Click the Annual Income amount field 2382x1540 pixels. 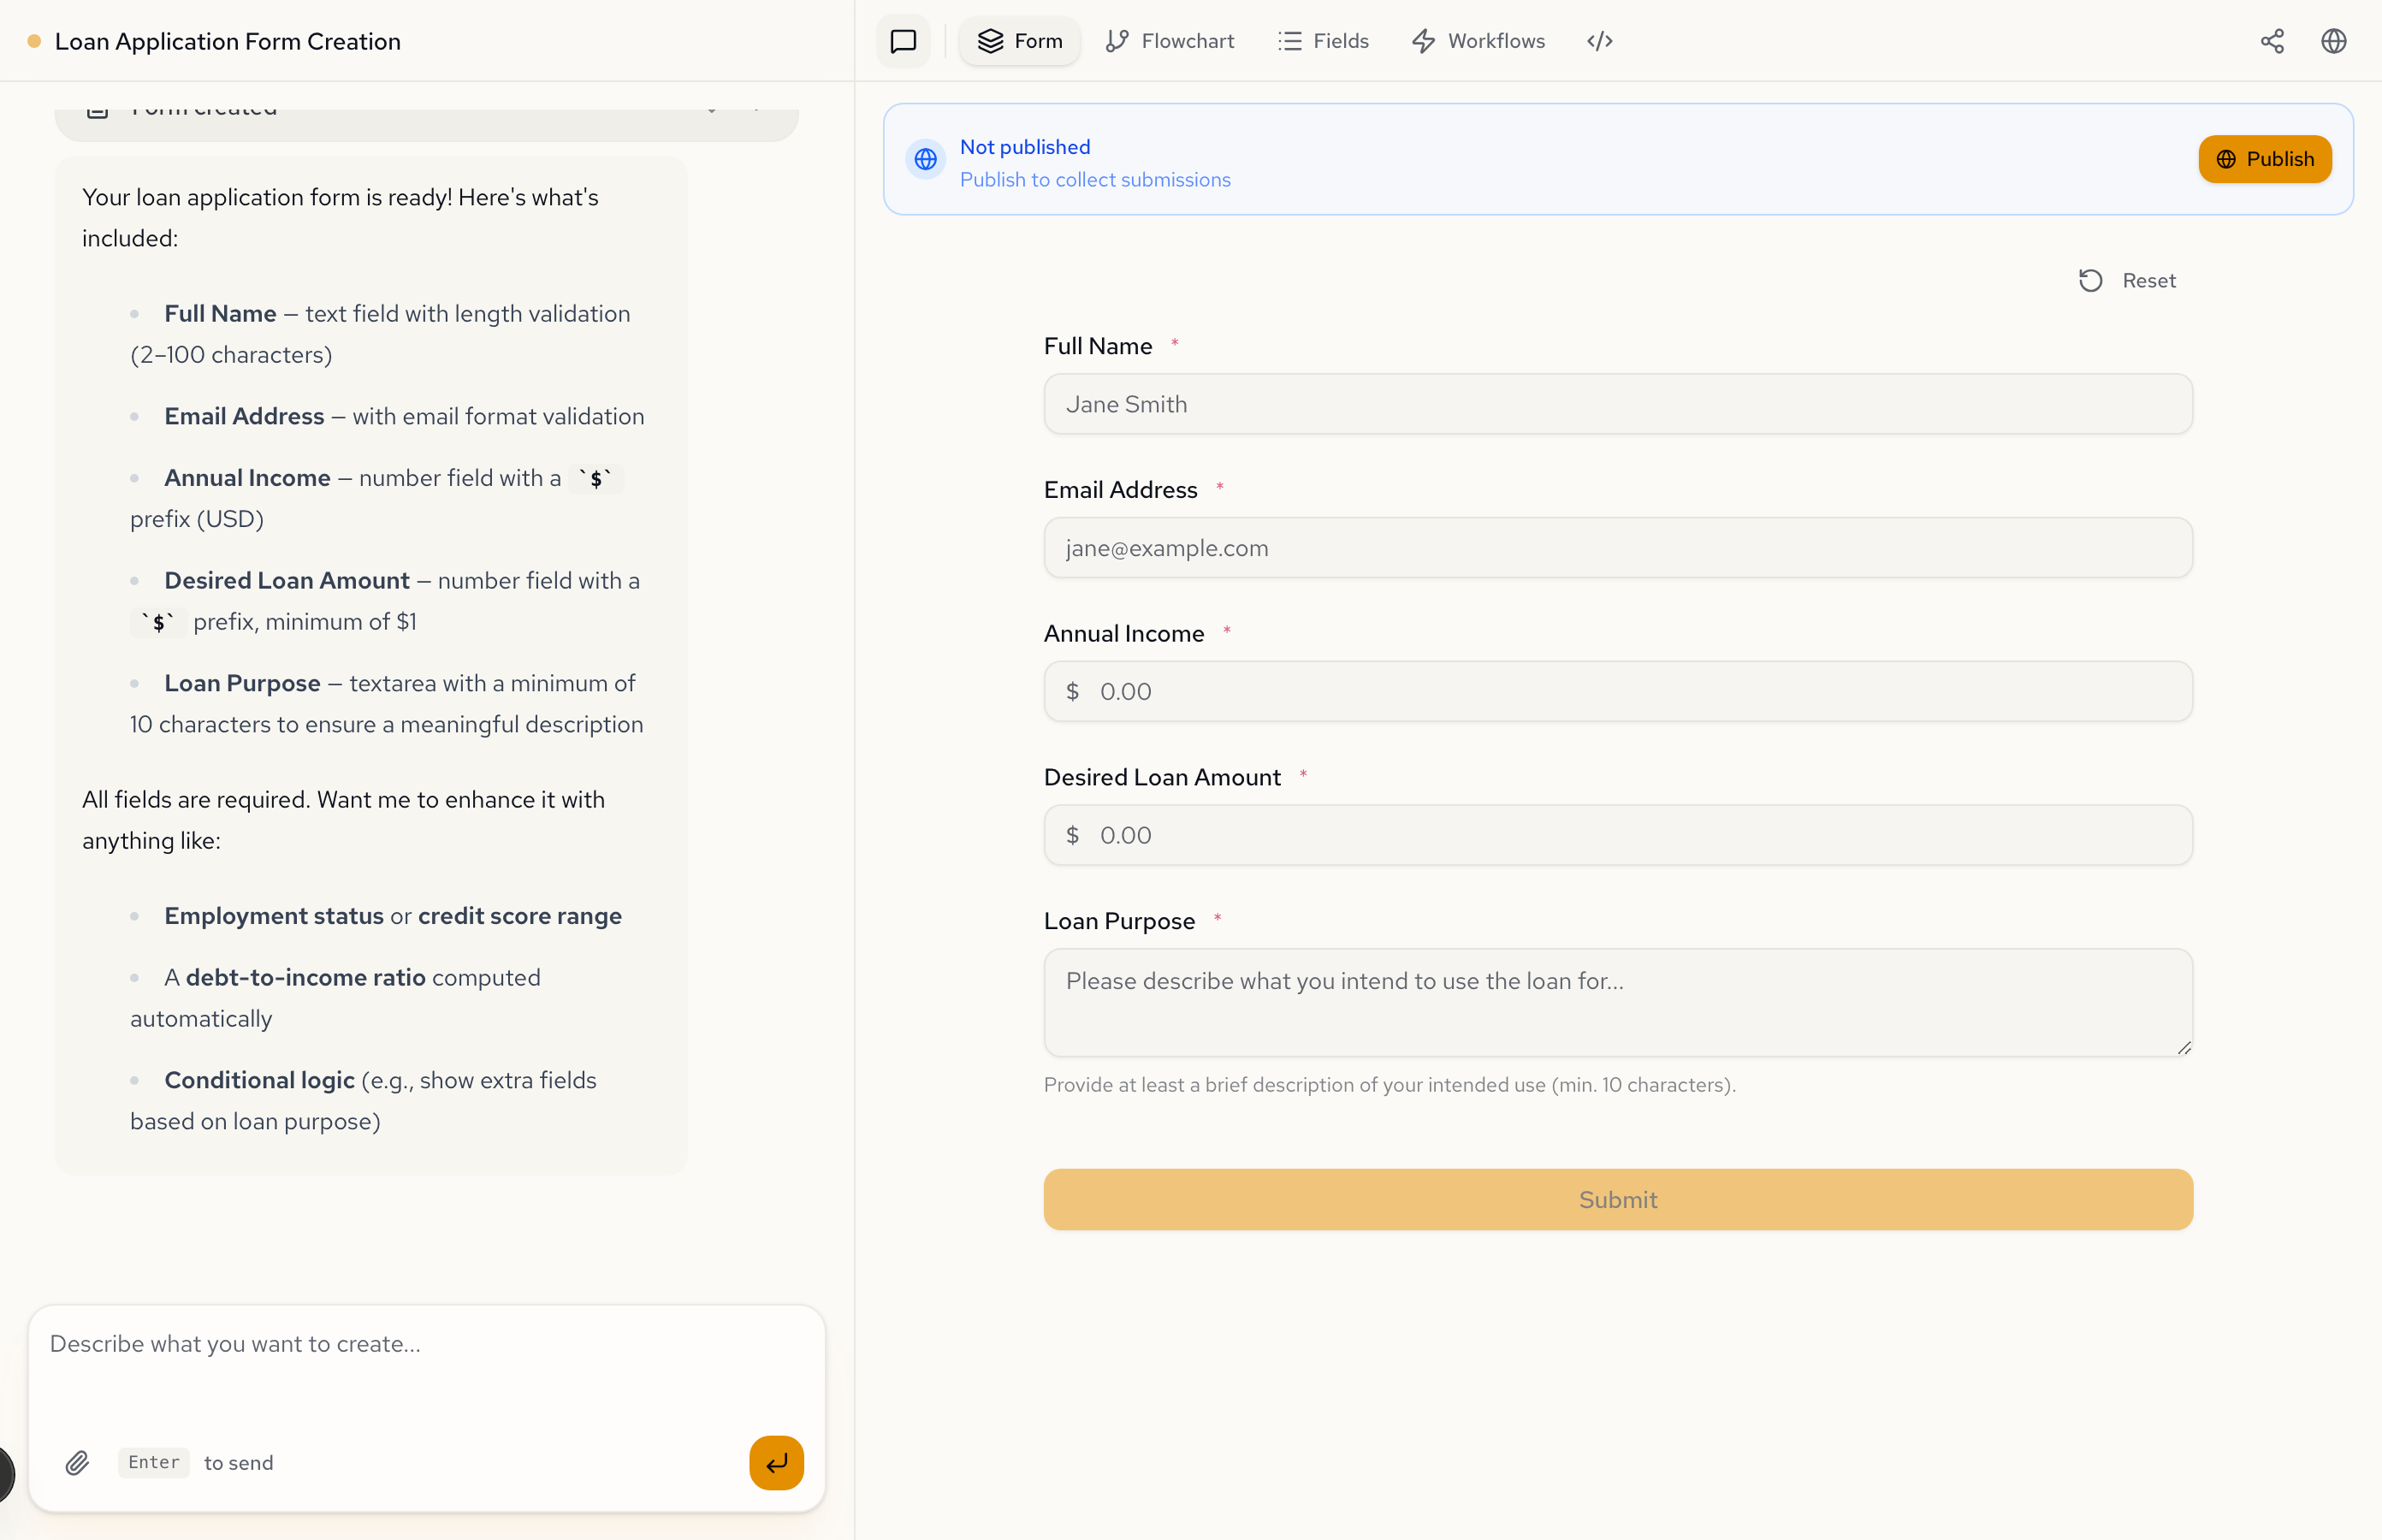coord(1617,692)
